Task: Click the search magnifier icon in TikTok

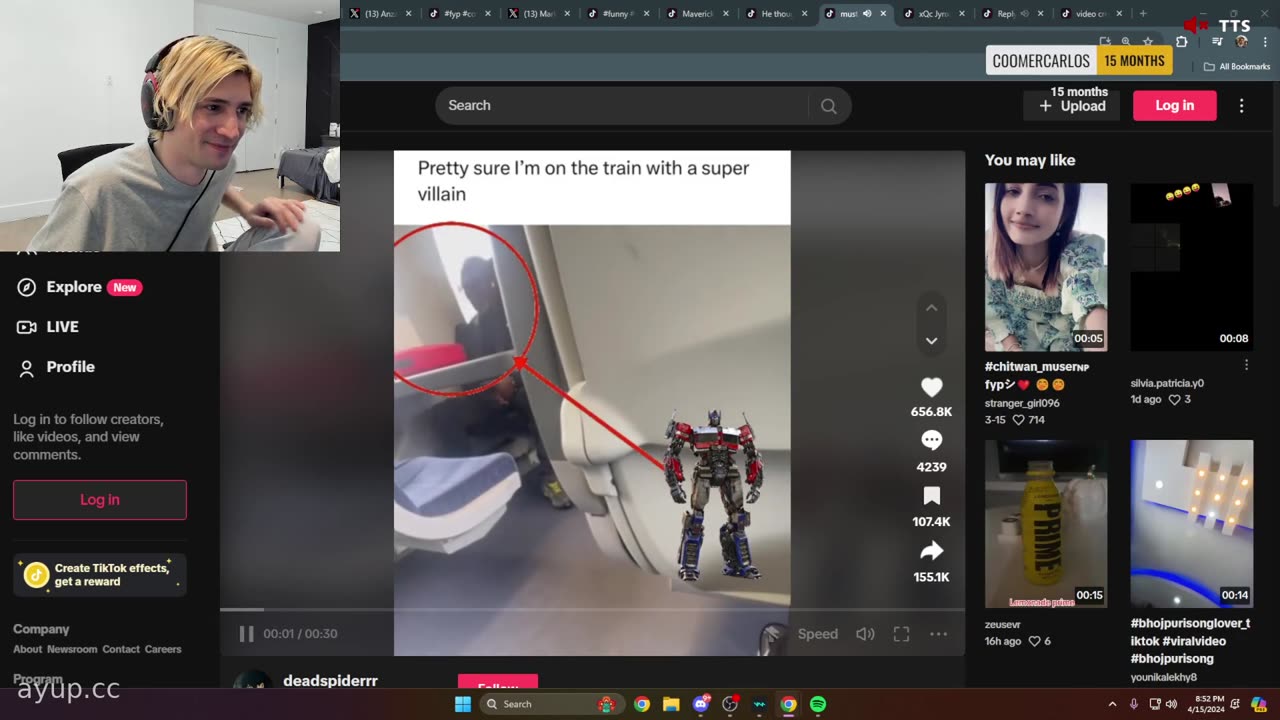Action: [x=828, y=106]
